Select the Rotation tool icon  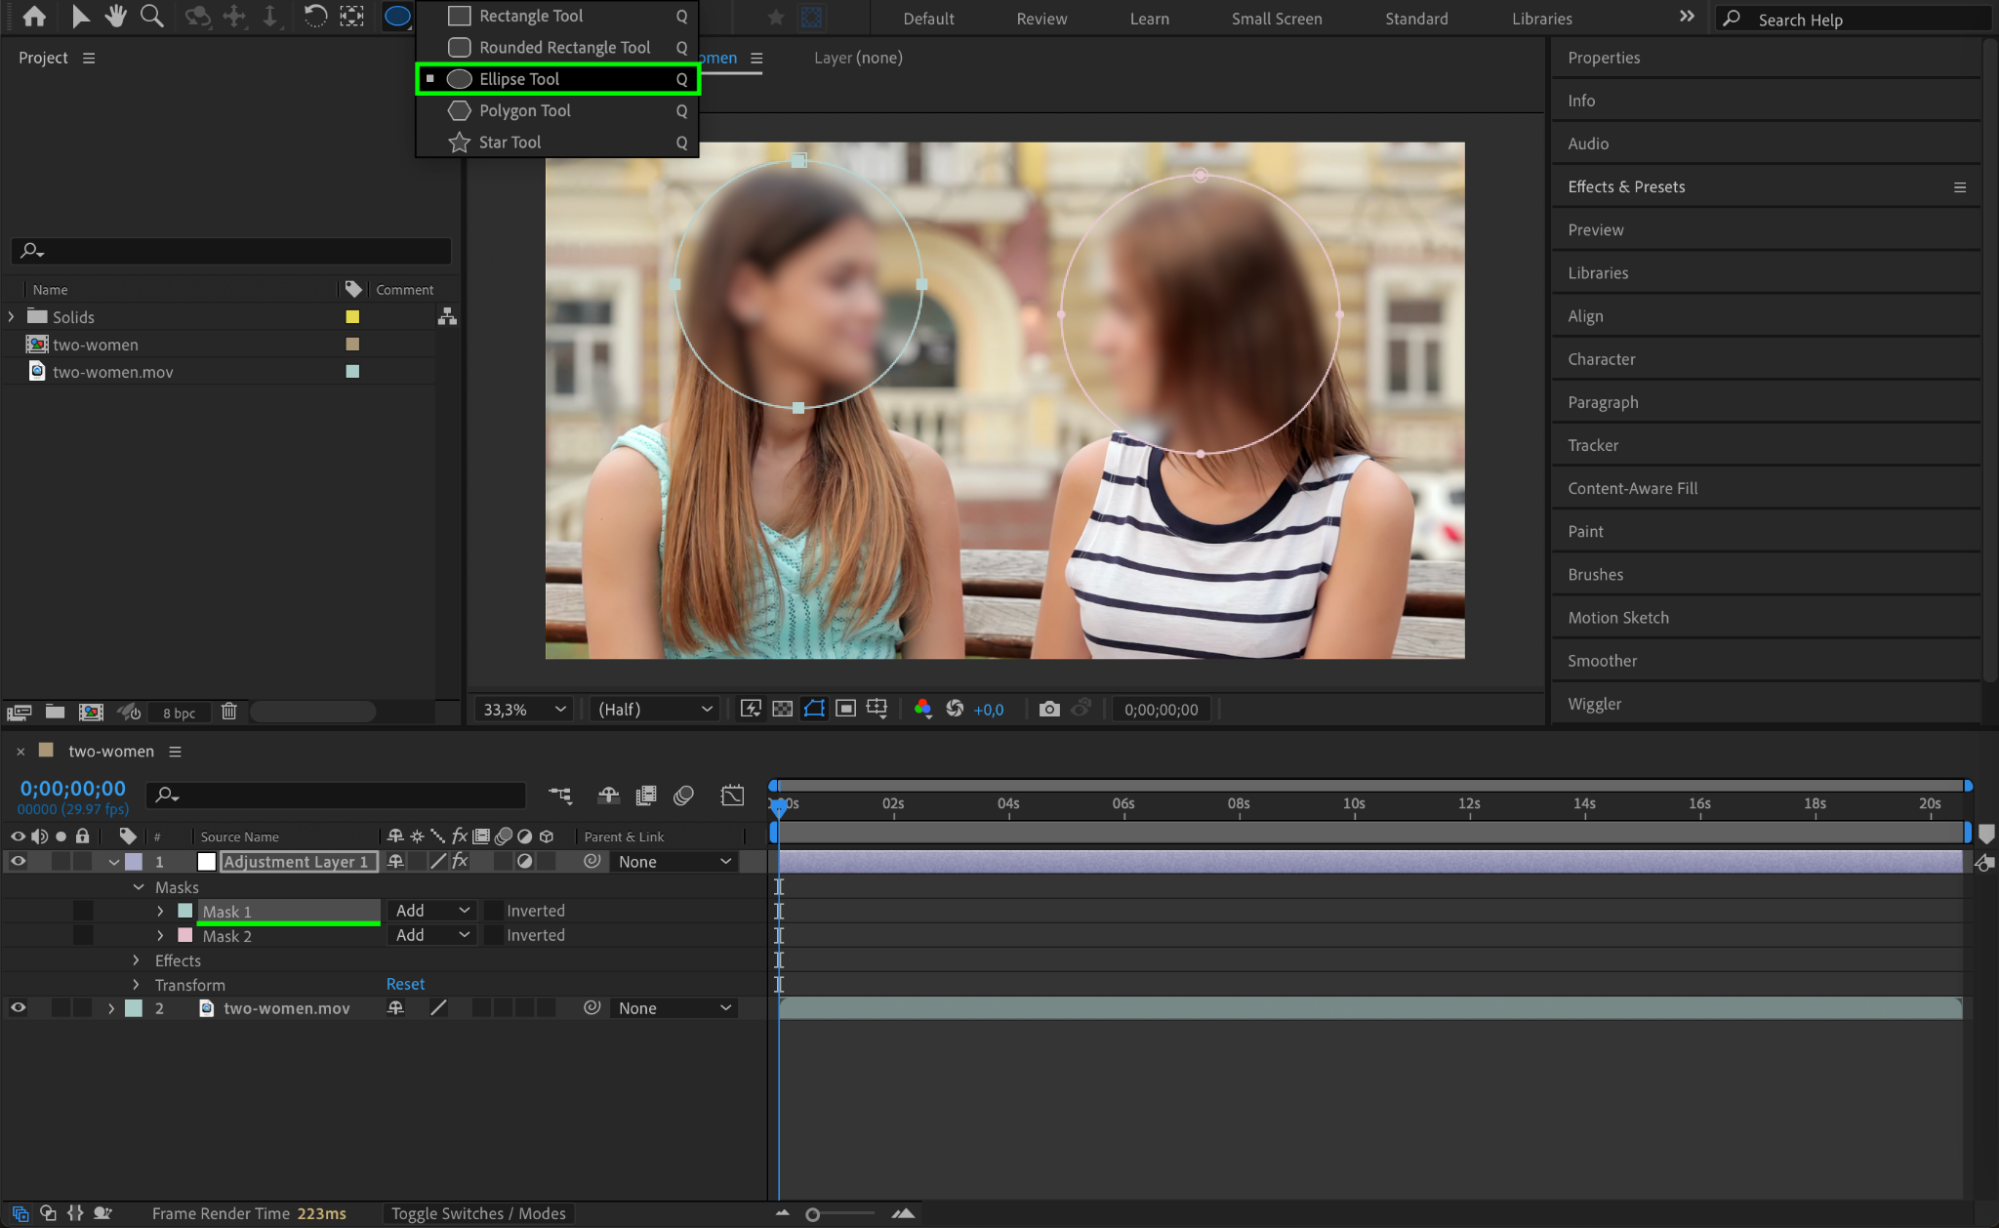point(314,16)
